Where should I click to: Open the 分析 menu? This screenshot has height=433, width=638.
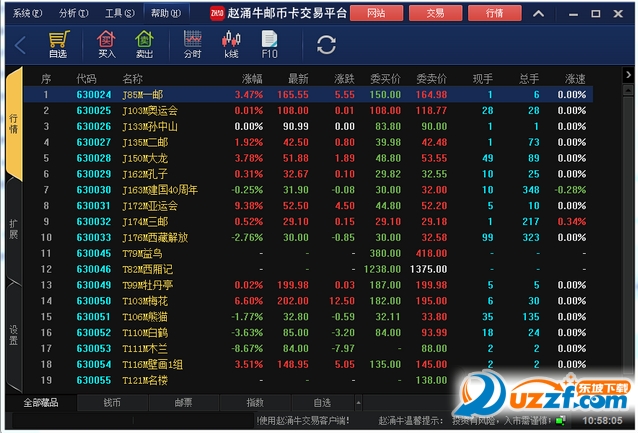(73, 13)
